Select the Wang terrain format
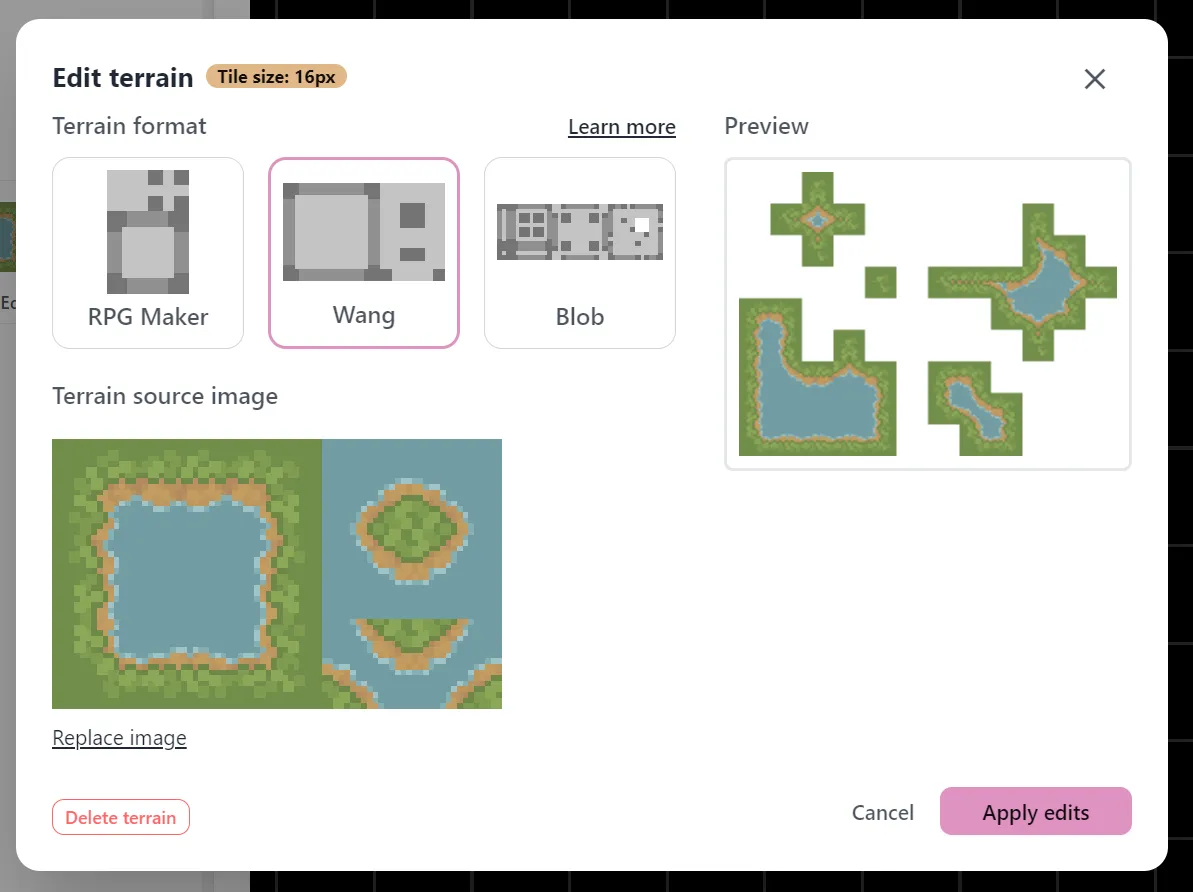 tap(364, 253)
